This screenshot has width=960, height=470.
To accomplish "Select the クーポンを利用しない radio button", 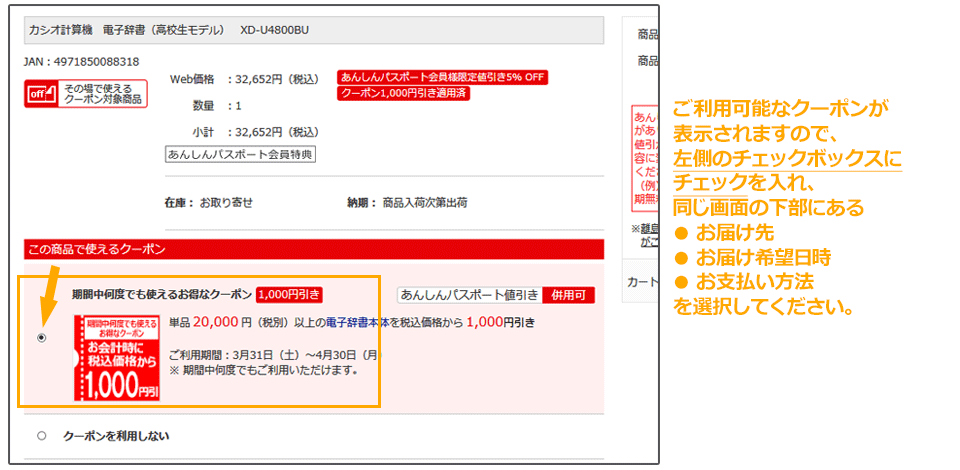I will click(42, 436).
